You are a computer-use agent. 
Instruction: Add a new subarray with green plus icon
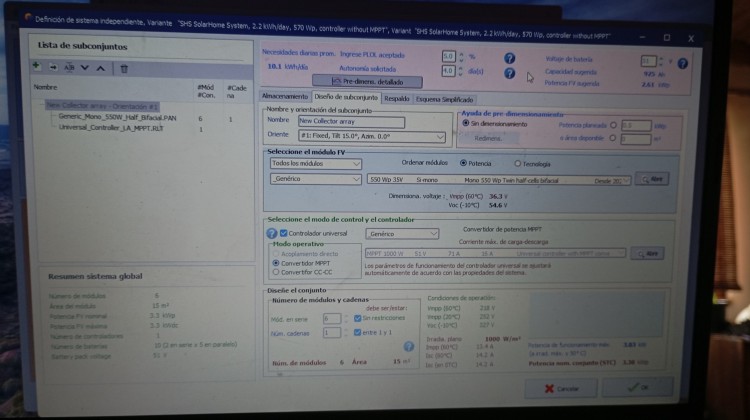click(36, 66)
